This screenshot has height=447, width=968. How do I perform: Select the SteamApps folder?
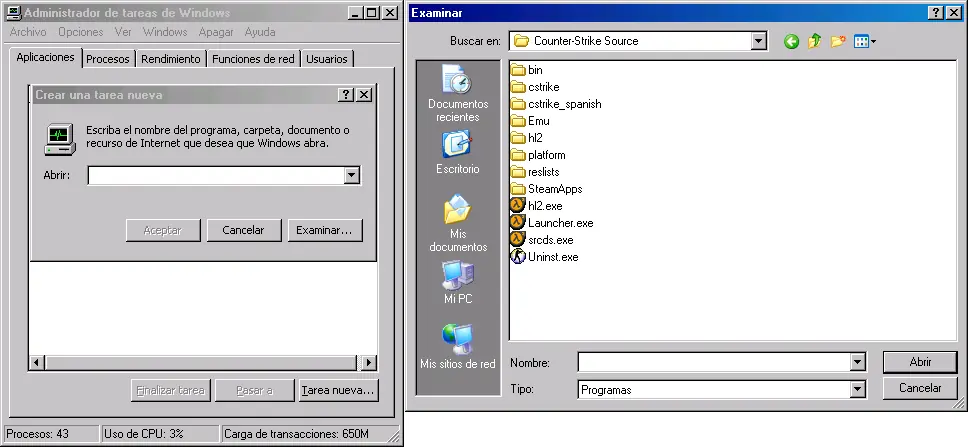(x=547, y=189)
